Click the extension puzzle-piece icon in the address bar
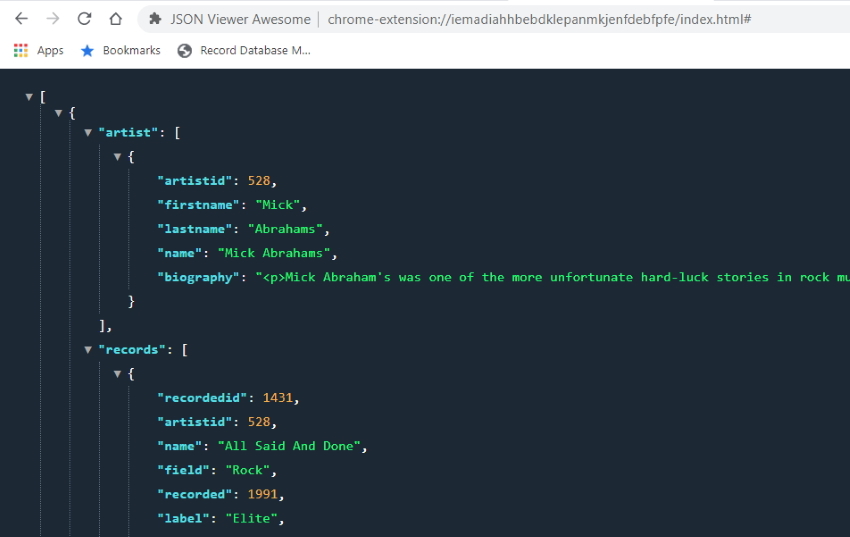Image resolution: width=850 pixels, height=537 pixels. coord(155,19)
